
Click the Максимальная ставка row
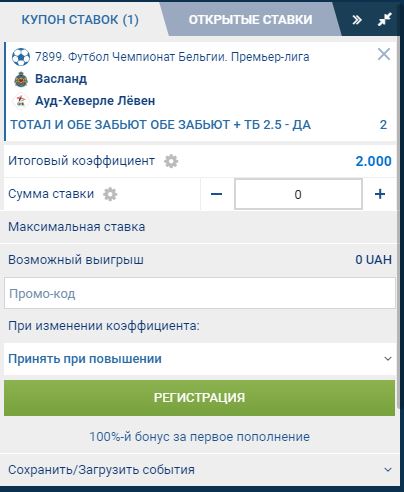point(200,227)
